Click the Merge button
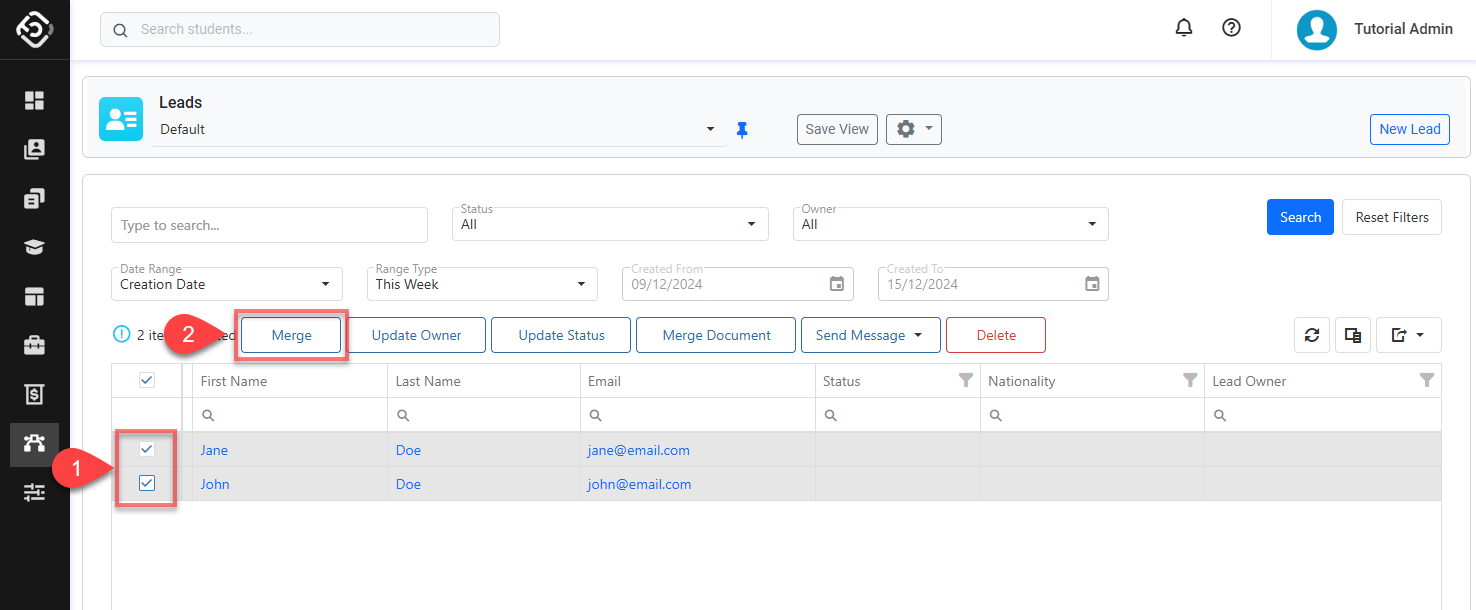The width and height of the screenshot is (1476, 610). click(292, 336)
